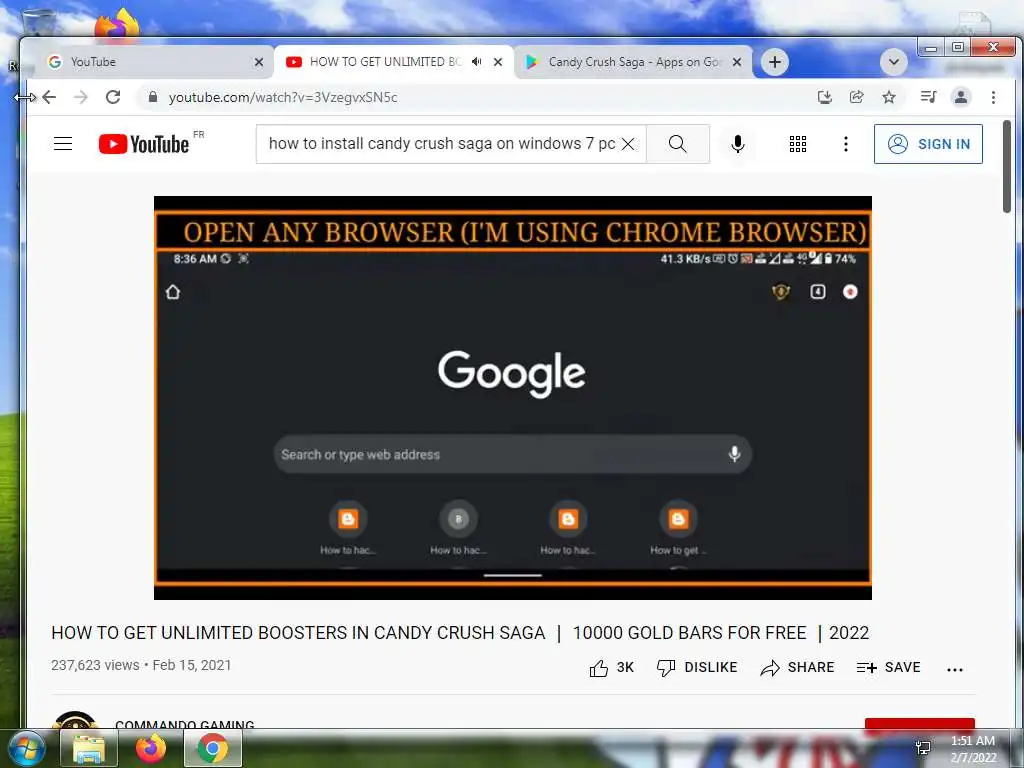Viewport: 1024px width, 768px height.
Task: Click network icon in system tray
Action: point(923,748)
